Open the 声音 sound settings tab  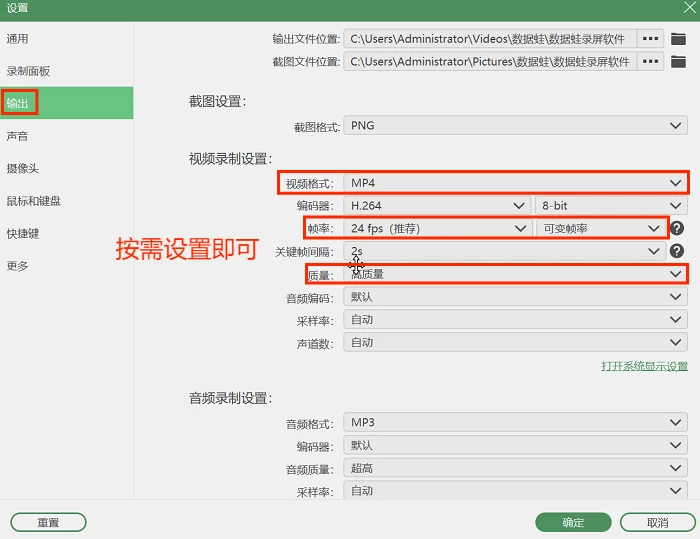(x=67, y=136)
